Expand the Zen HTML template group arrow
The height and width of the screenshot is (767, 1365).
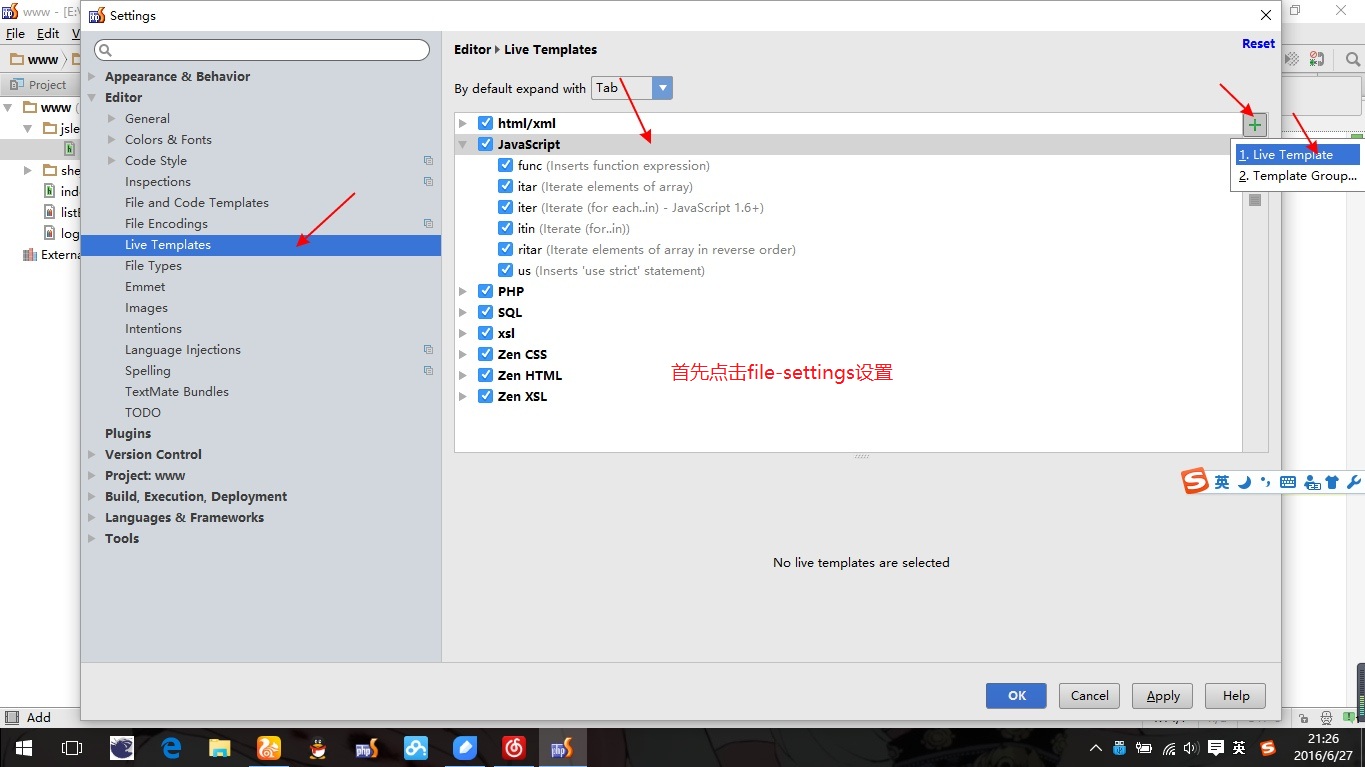pos(463,375)
